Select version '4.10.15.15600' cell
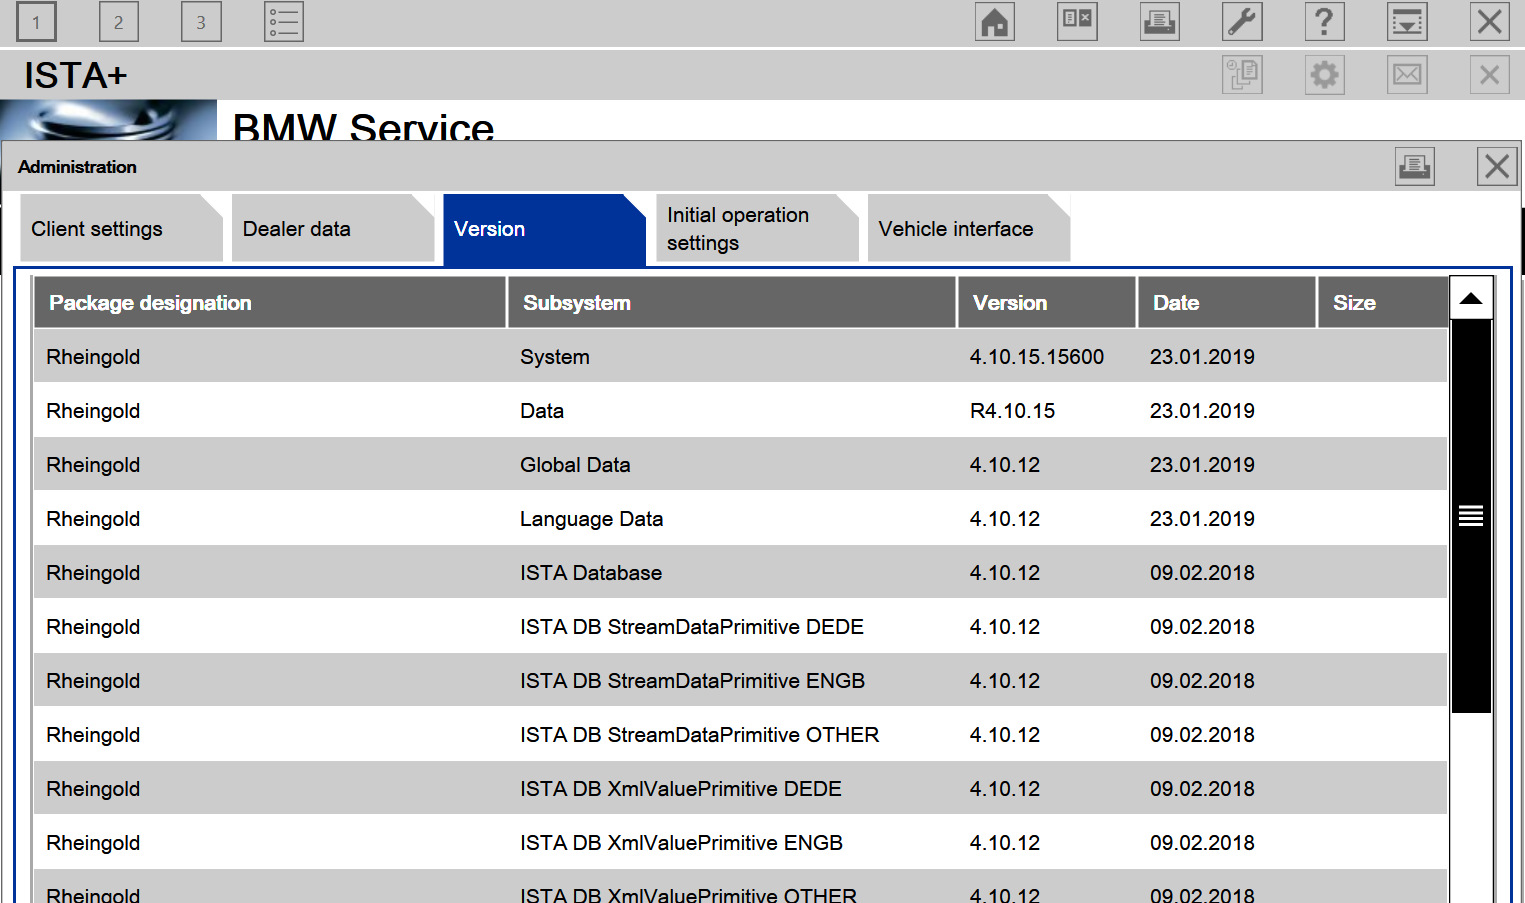Screen dimensions: 1525x903 pos(1037,357)
